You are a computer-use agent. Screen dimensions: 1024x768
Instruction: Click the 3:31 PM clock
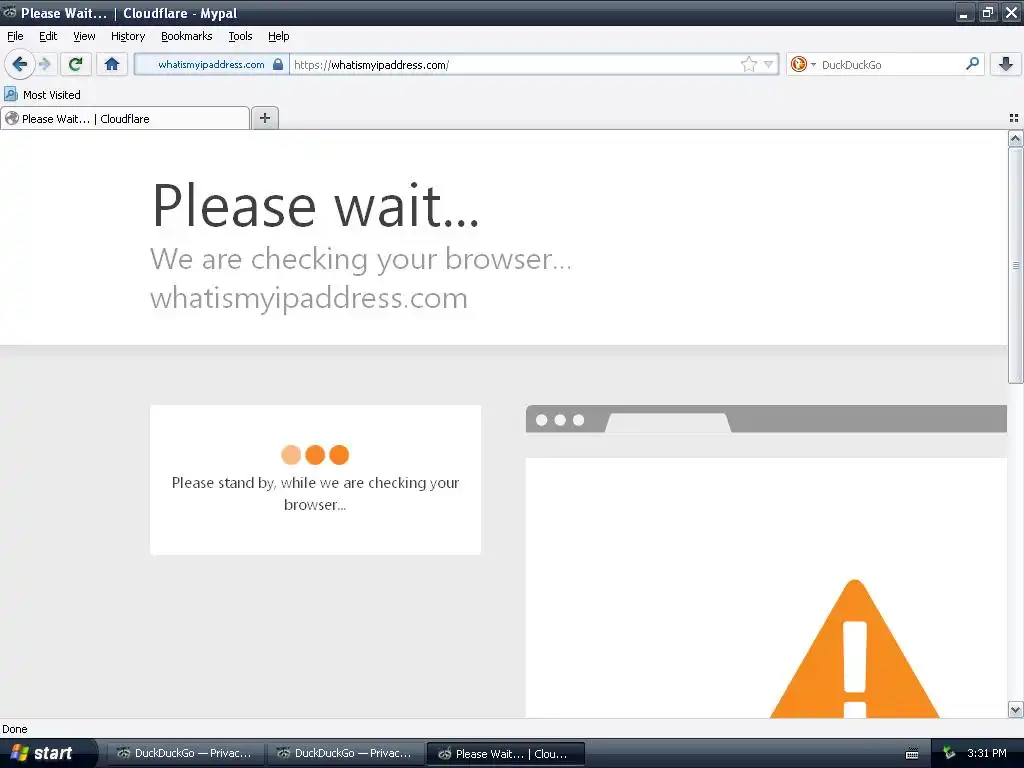click(x=987, y=753)
